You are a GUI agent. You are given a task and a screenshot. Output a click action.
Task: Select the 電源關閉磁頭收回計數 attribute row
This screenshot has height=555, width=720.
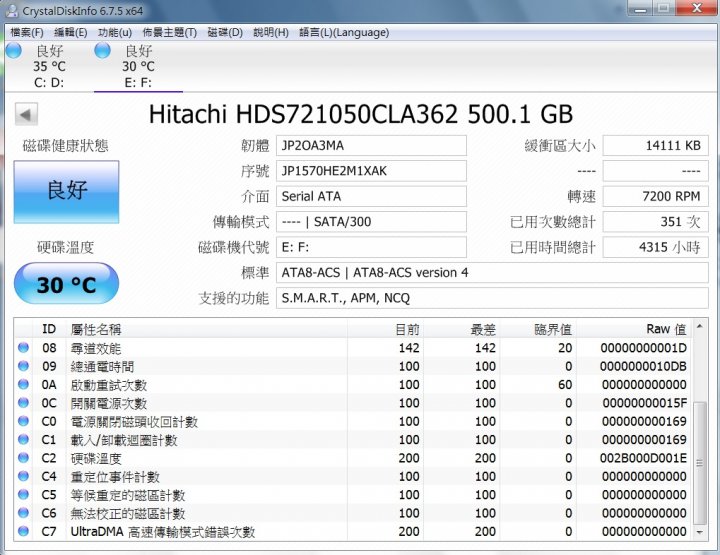353,421
